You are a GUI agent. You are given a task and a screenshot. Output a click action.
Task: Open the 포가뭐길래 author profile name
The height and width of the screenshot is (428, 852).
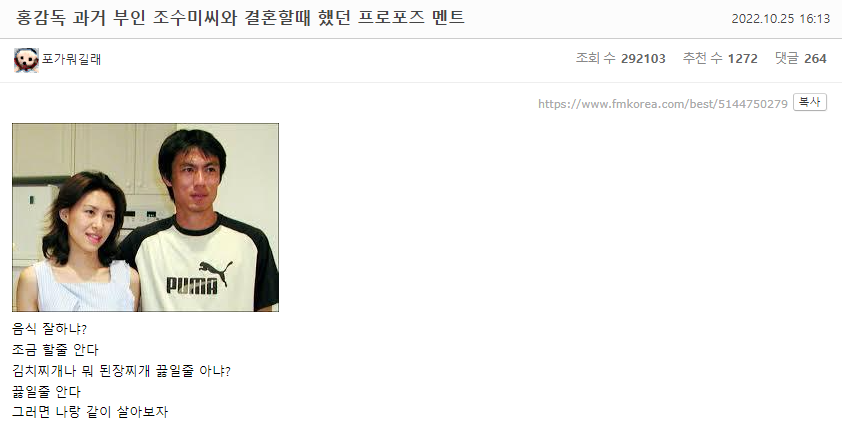pyautogui.click(x=71, y=59)
